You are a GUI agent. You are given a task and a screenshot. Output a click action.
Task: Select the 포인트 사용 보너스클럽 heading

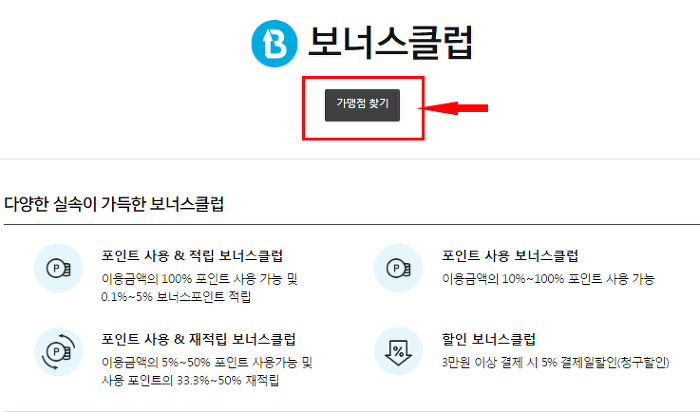pyautogui.click(x=510, y=256)
